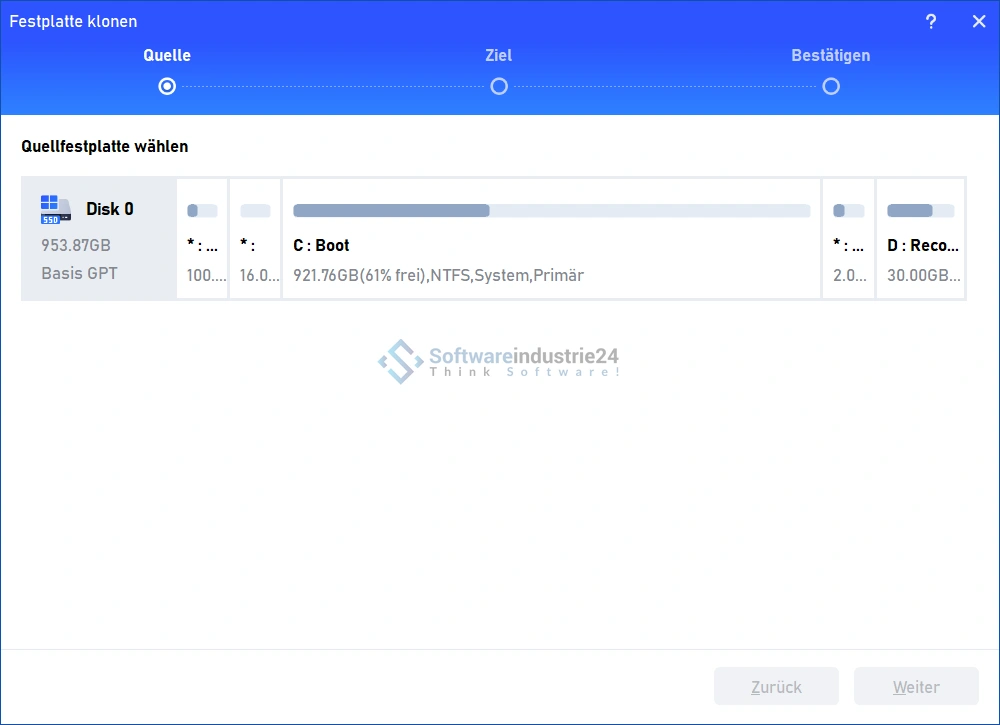Image resolution: width=1000 pixels, height=725 pixels.
Task: Select the Bestätigen step radio circle
Action: pyautogui.click(x=831, y=87)
